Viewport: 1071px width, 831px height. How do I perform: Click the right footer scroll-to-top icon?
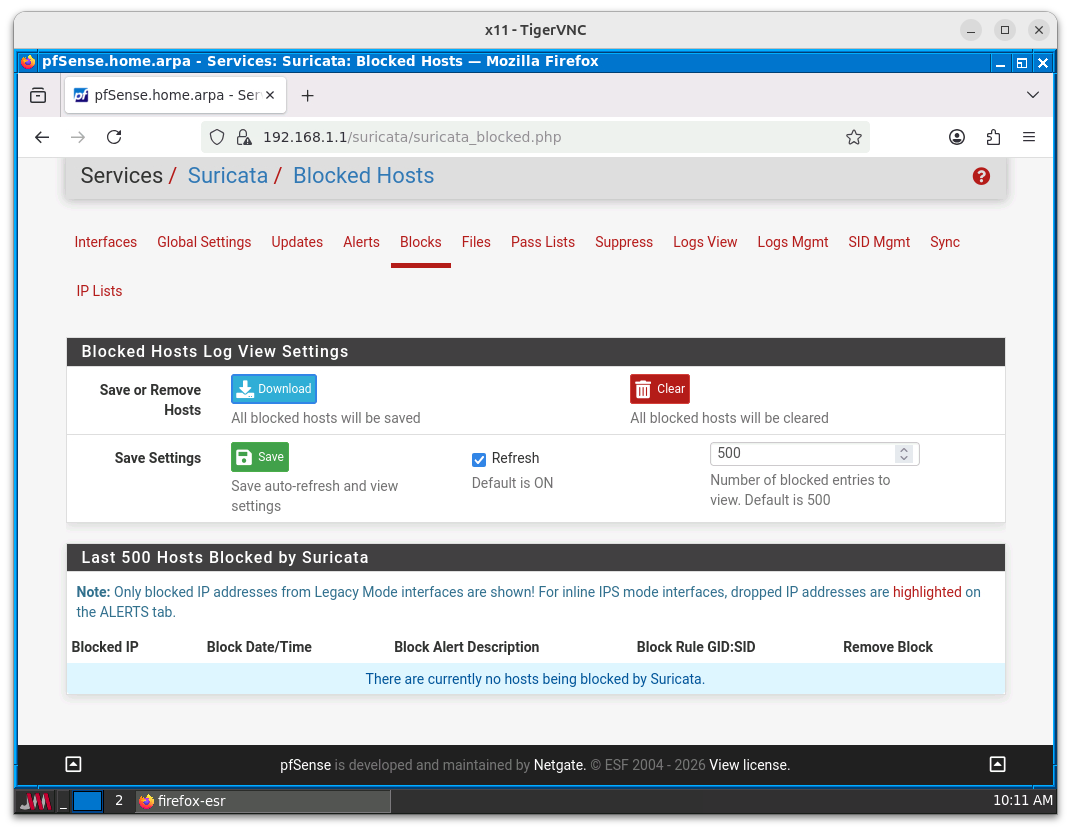(x=997, y=764)
